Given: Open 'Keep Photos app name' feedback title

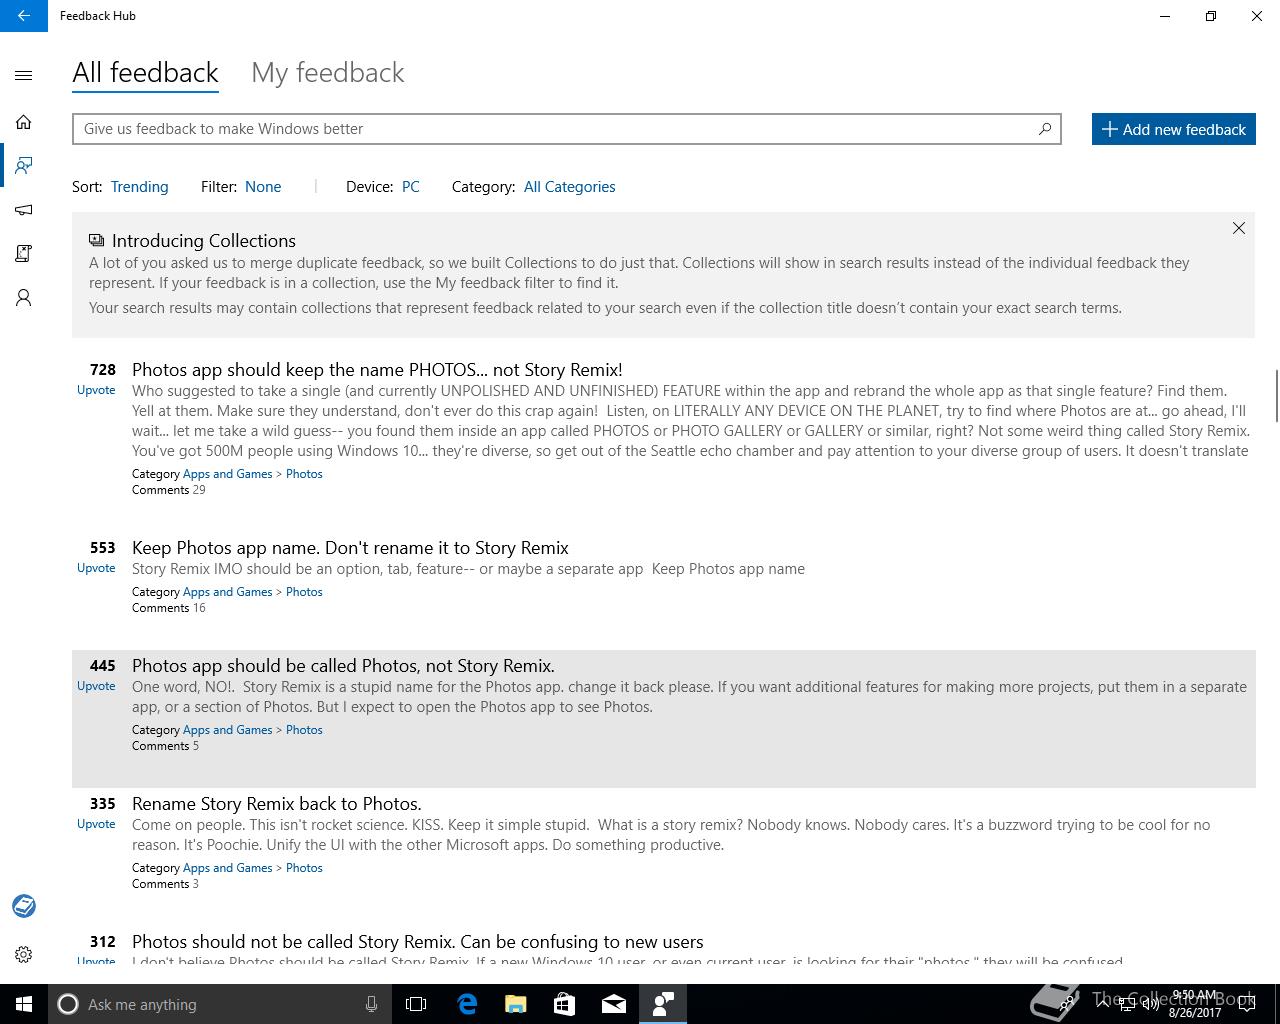Looking at the screenshot, I should click(x=350, y=548).
